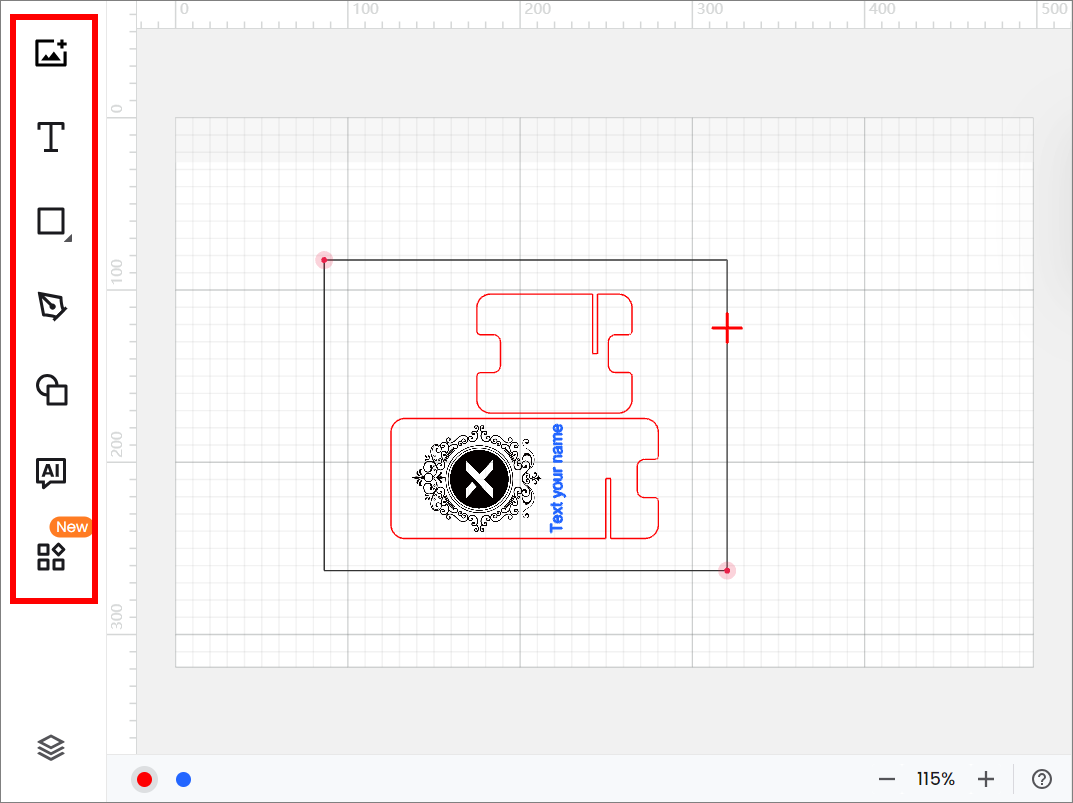Image resolution: width=1073 pixels, height=803 pixels.
Task: Open the combine shapes tool
Action: click(51, 390)
